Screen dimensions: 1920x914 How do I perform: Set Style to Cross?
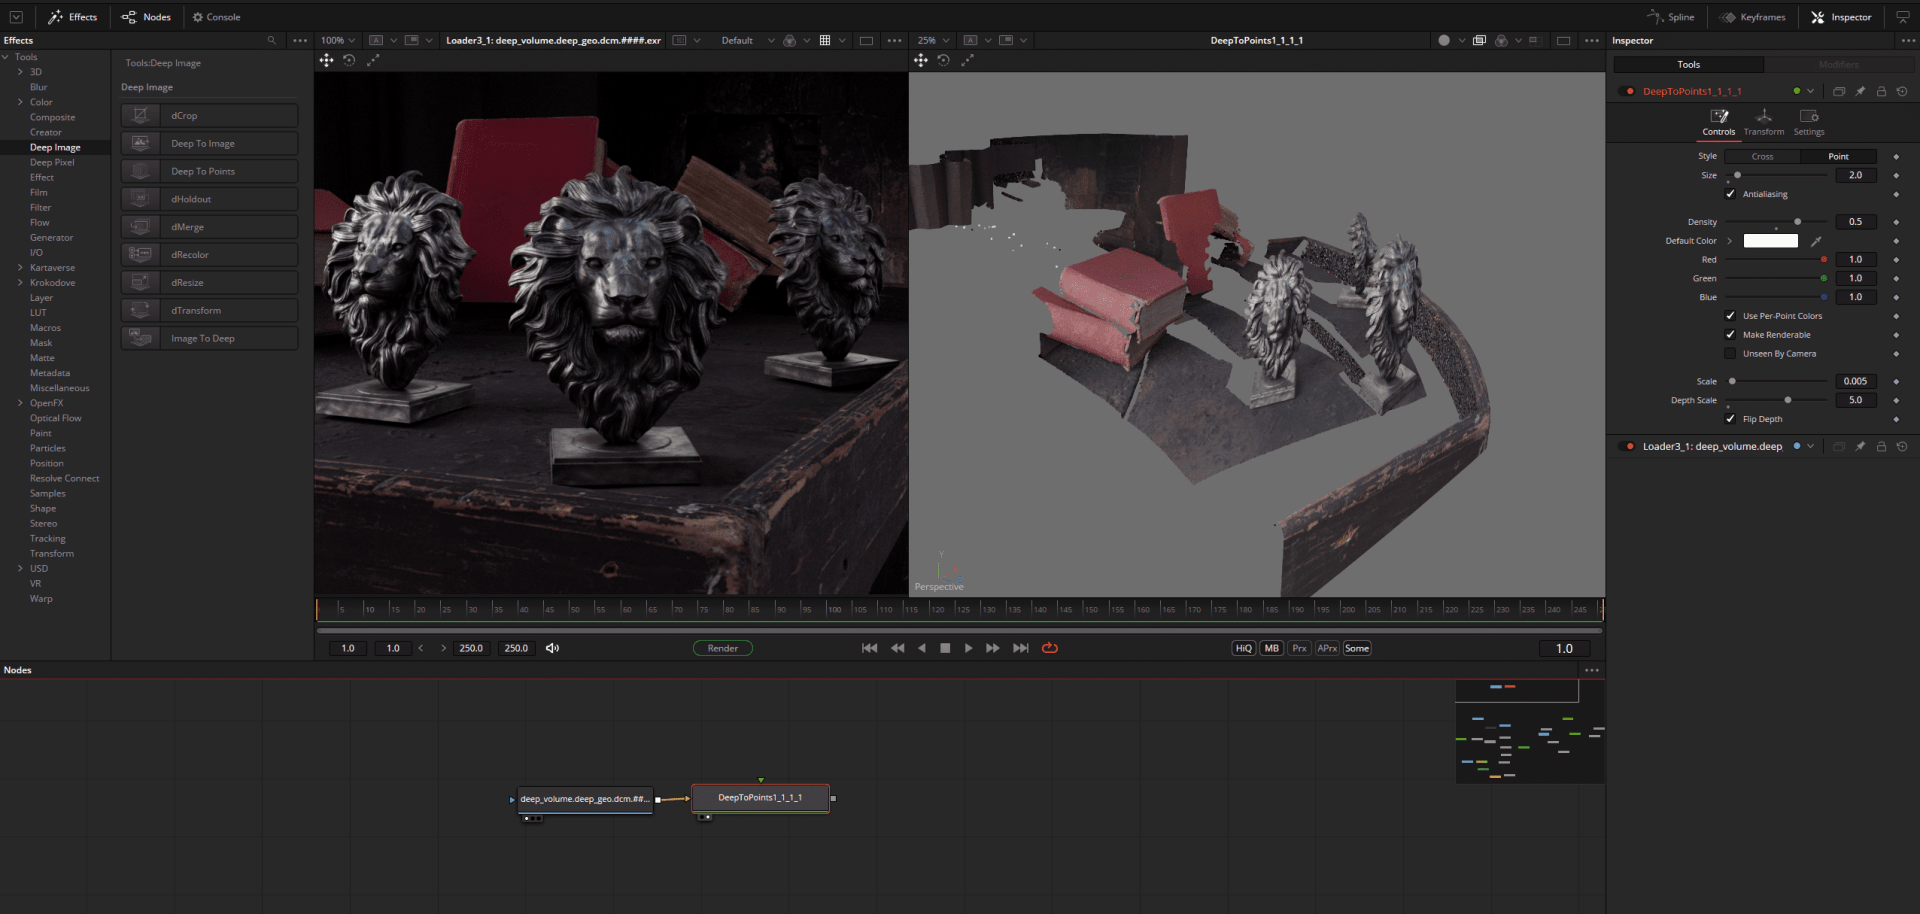pos(1761,156)
